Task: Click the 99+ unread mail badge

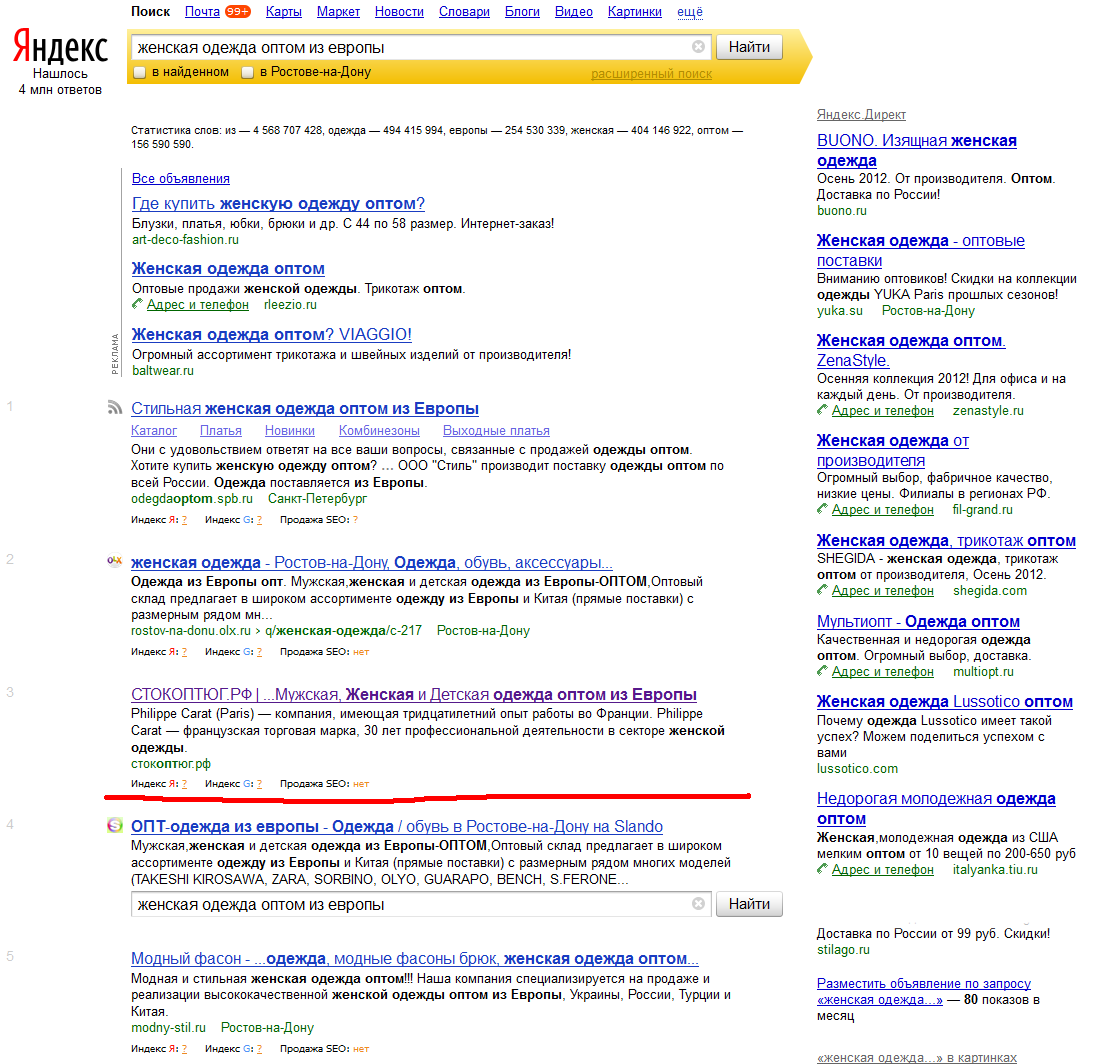Action: [x=237, y=11]
